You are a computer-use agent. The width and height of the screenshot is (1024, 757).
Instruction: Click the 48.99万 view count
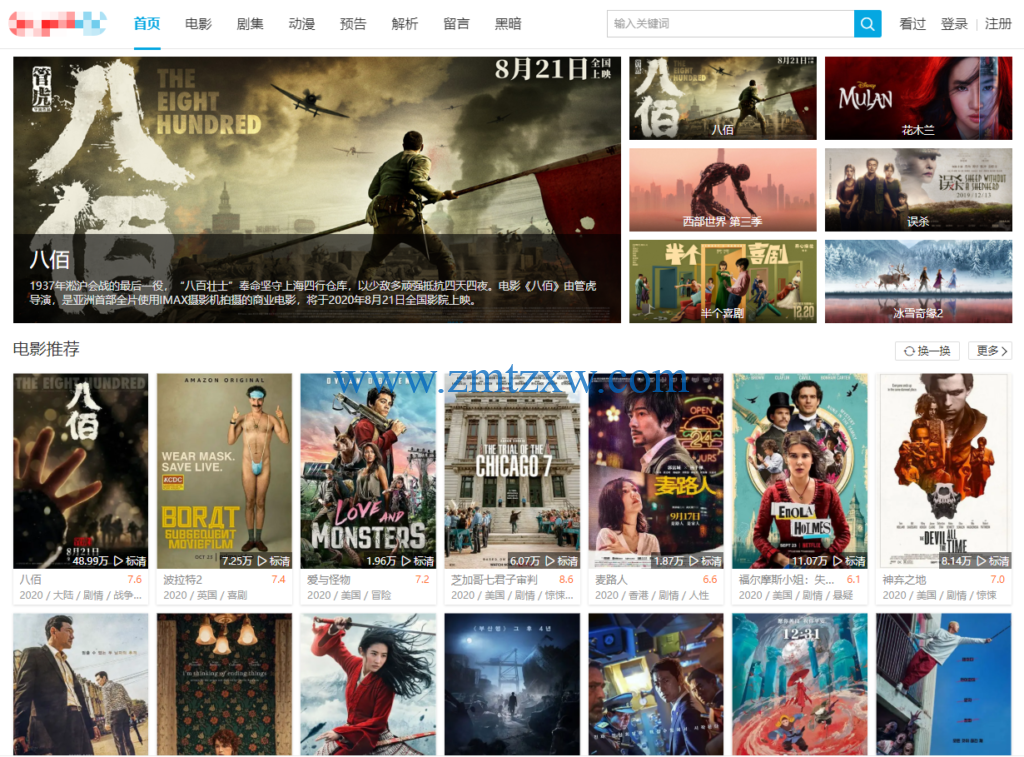pyautogui.click(x=91, y=560)
